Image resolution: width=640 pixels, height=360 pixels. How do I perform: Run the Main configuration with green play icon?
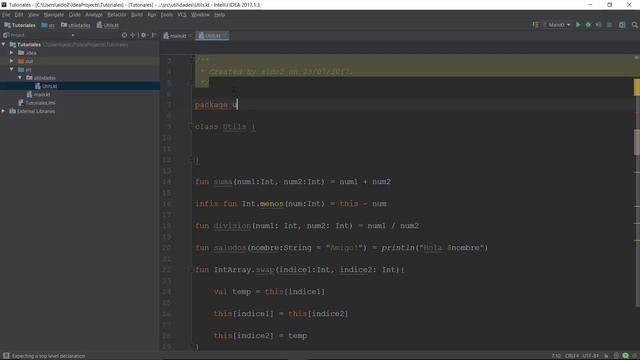point(578,25)
